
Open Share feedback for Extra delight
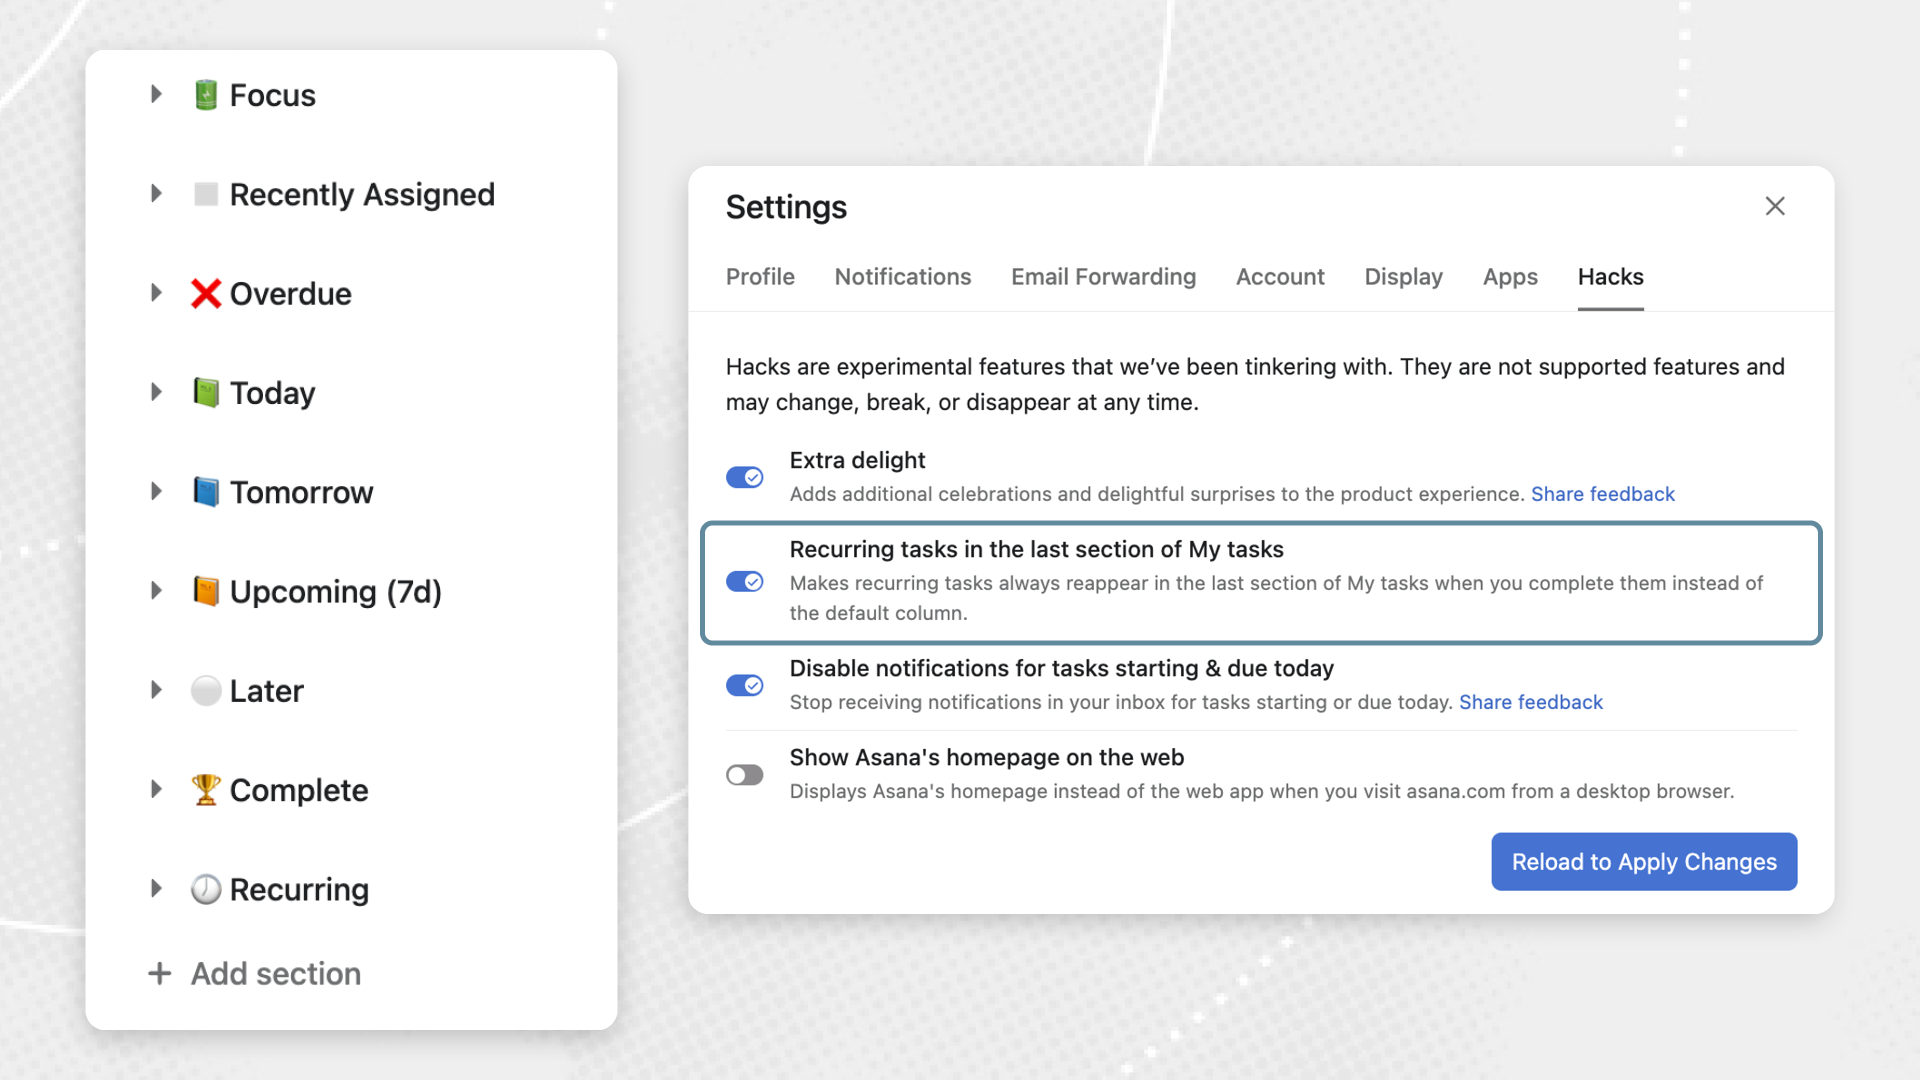pos(1602,494)
